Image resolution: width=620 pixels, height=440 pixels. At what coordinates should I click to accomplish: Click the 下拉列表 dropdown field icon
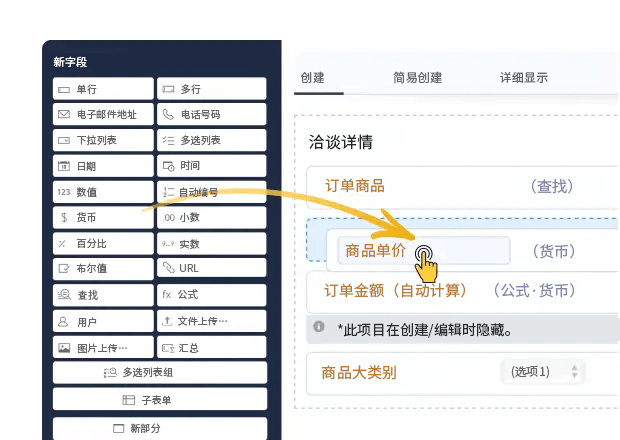(64, 140)
